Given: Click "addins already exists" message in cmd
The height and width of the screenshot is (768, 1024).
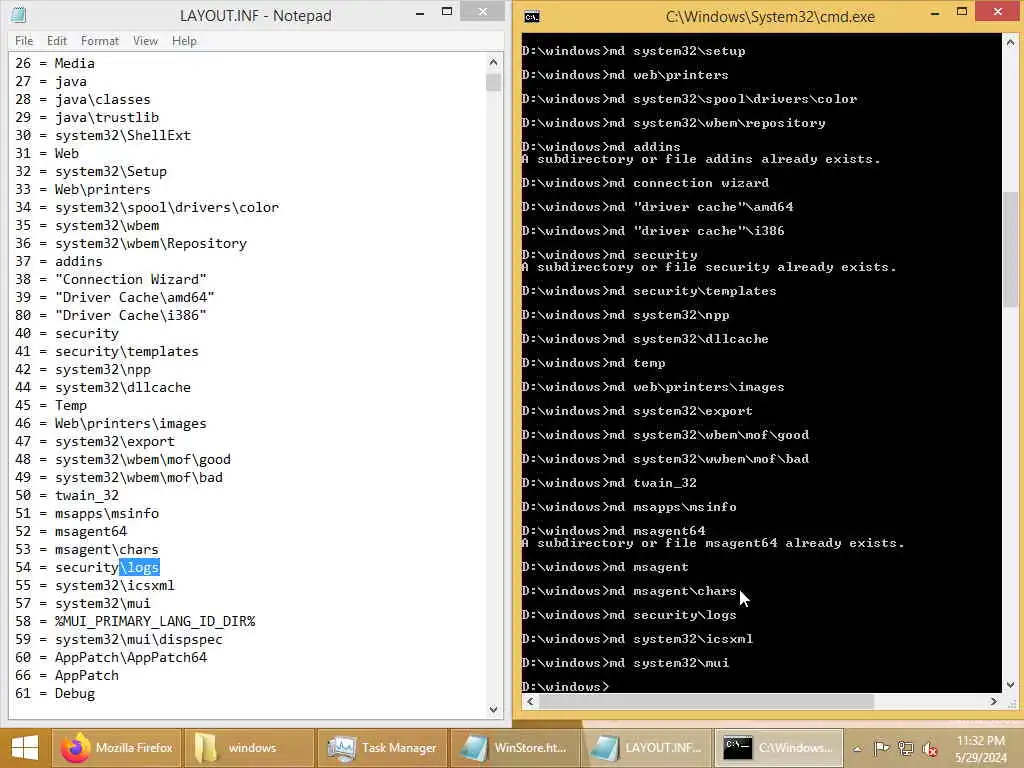Looking at the screenshot, I should pos(701,159).
